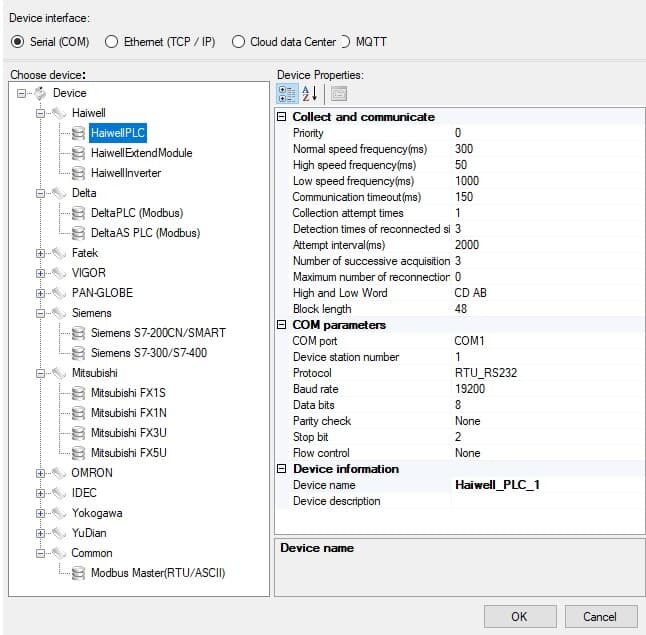Click the Common folder icon
The image size is (646, 635).
coord(59,553)
